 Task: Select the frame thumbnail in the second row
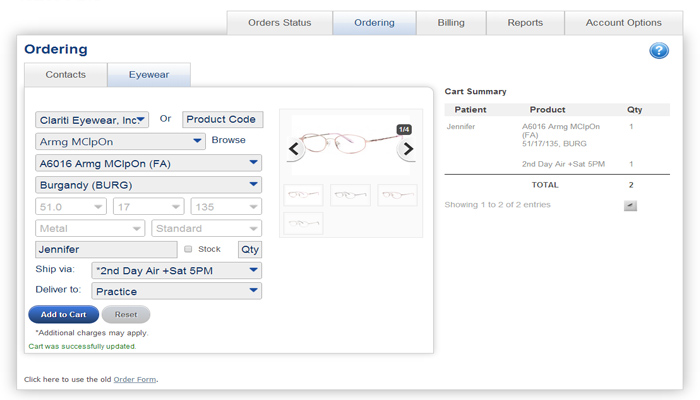[304, 223]
